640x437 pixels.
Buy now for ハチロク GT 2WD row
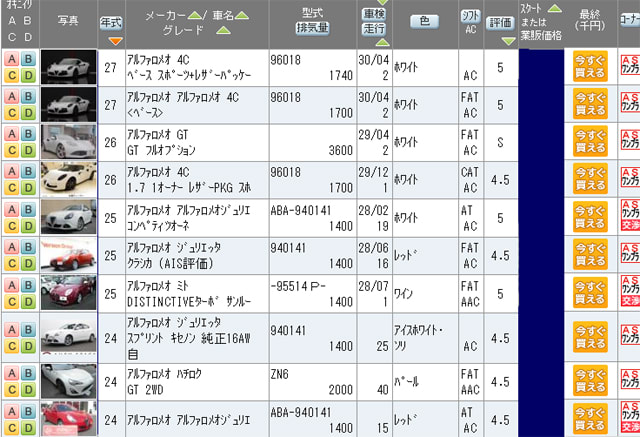pos(590,381)
